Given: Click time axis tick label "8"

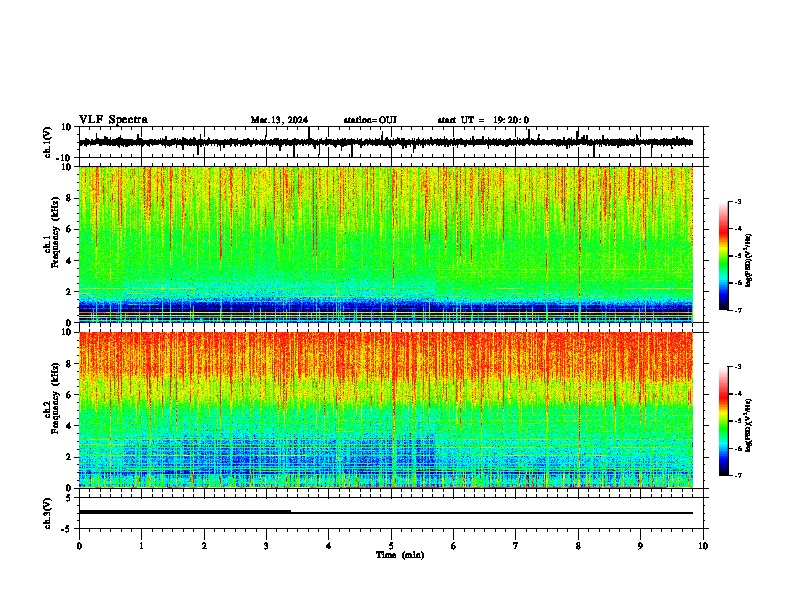Looking at the screenshot, I should coord(578,546).
